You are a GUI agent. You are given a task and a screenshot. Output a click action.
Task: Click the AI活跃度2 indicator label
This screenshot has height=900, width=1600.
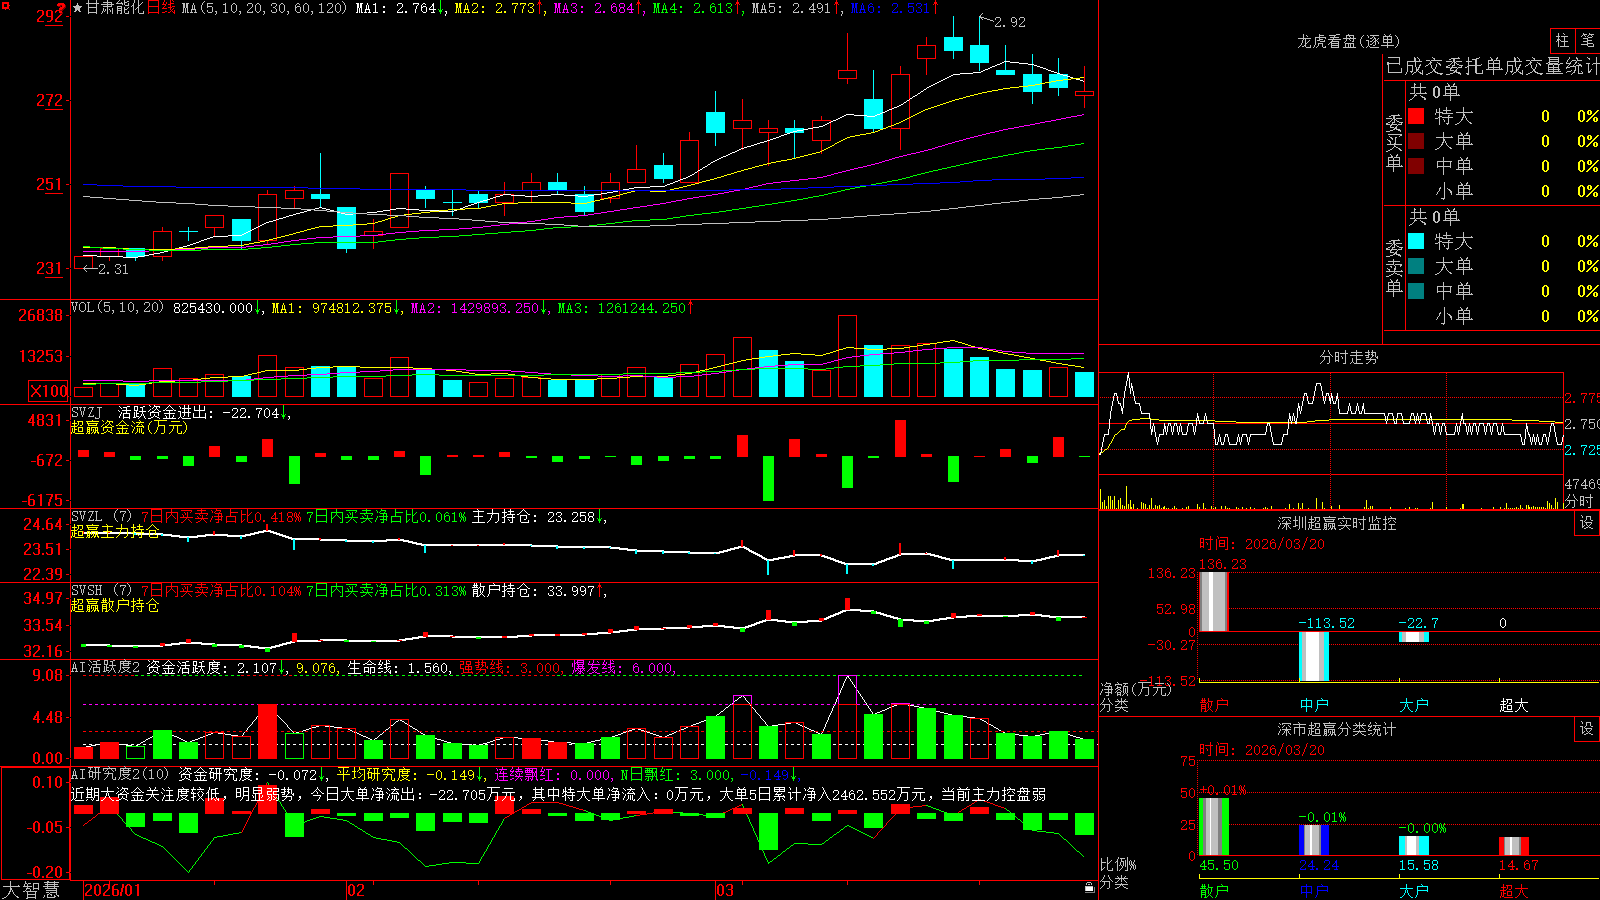(x=105, y=667)
